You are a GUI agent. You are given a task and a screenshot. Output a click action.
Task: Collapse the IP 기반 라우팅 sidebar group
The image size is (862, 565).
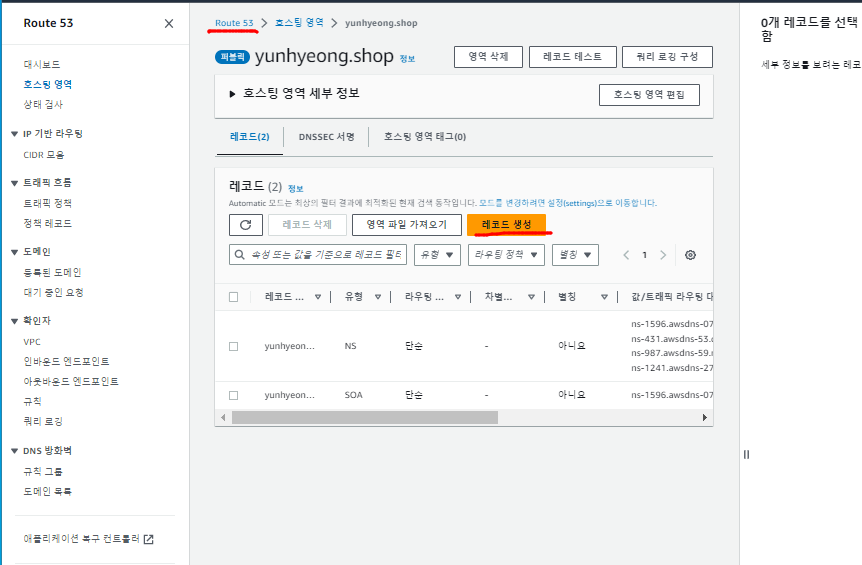(14, 134)
